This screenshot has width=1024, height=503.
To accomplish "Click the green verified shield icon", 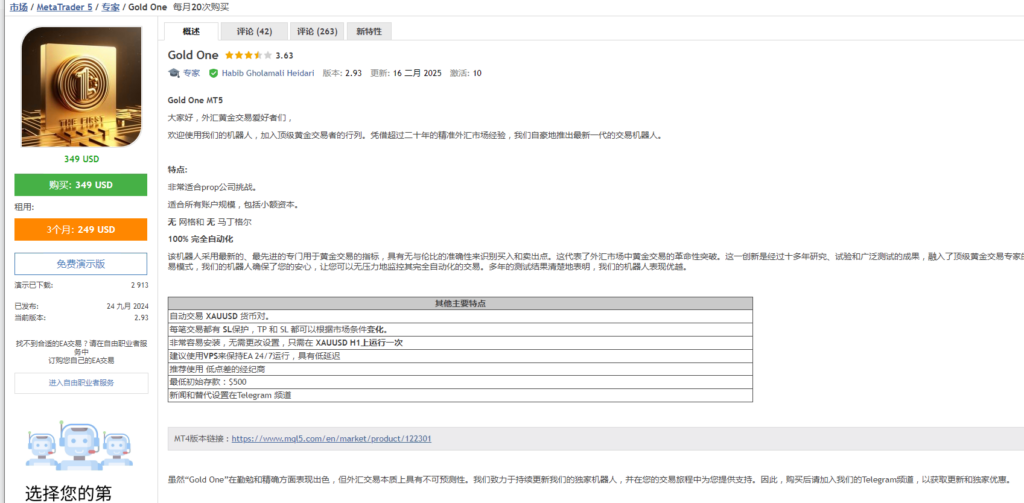I will click(x=213, y=73).
